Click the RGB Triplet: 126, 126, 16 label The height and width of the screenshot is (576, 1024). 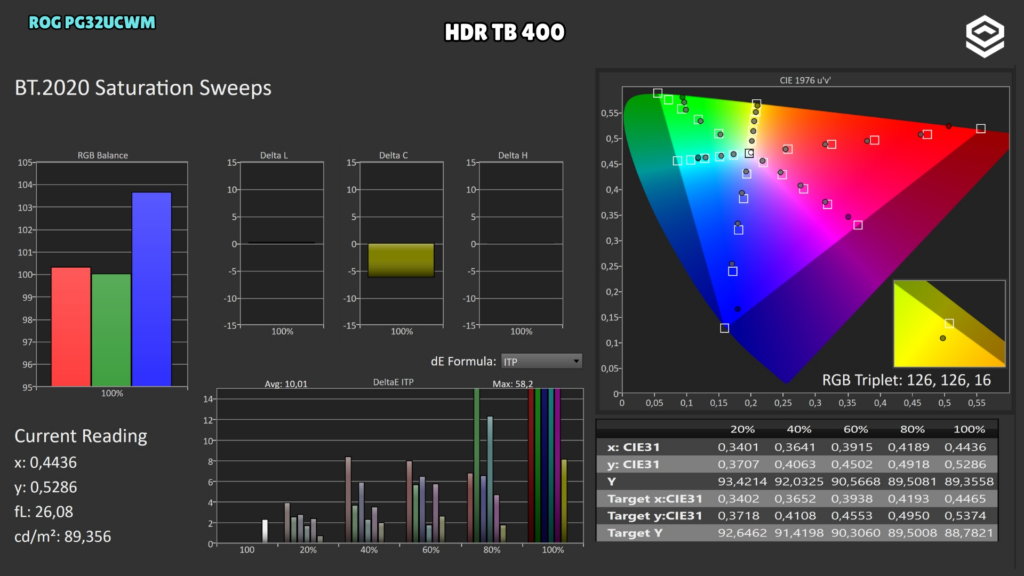coord(906,380)
